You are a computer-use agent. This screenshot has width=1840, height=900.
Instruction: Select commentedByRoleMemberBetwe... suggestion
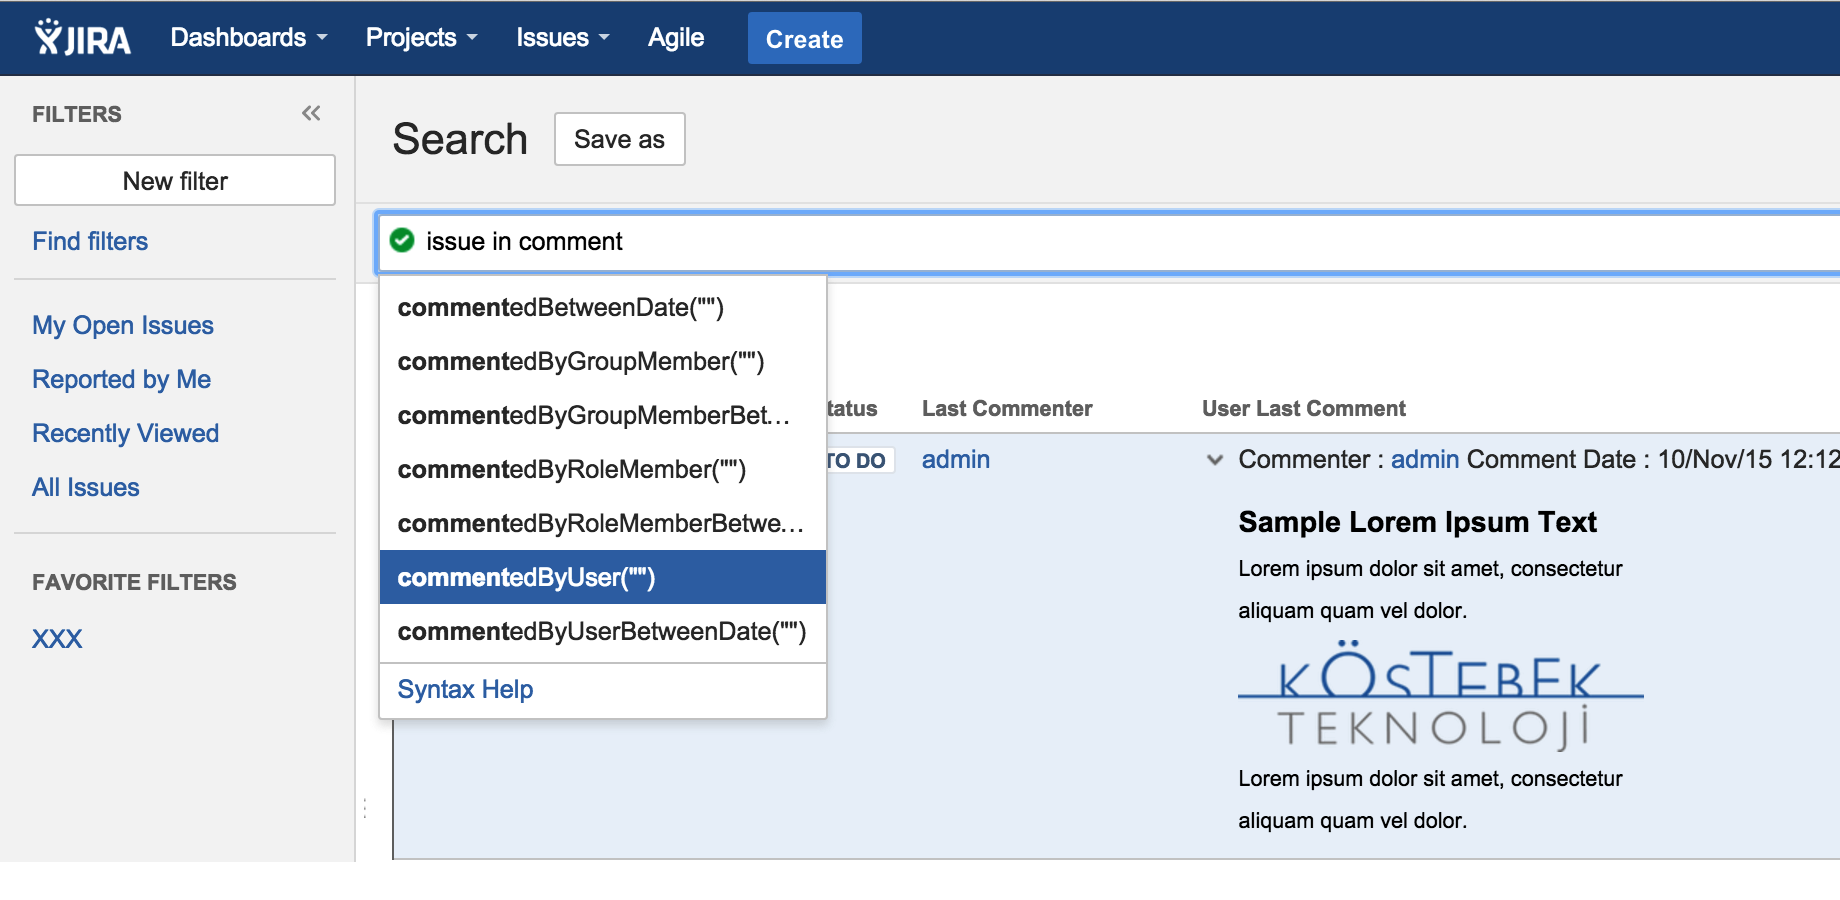click(x=603, y=523)
